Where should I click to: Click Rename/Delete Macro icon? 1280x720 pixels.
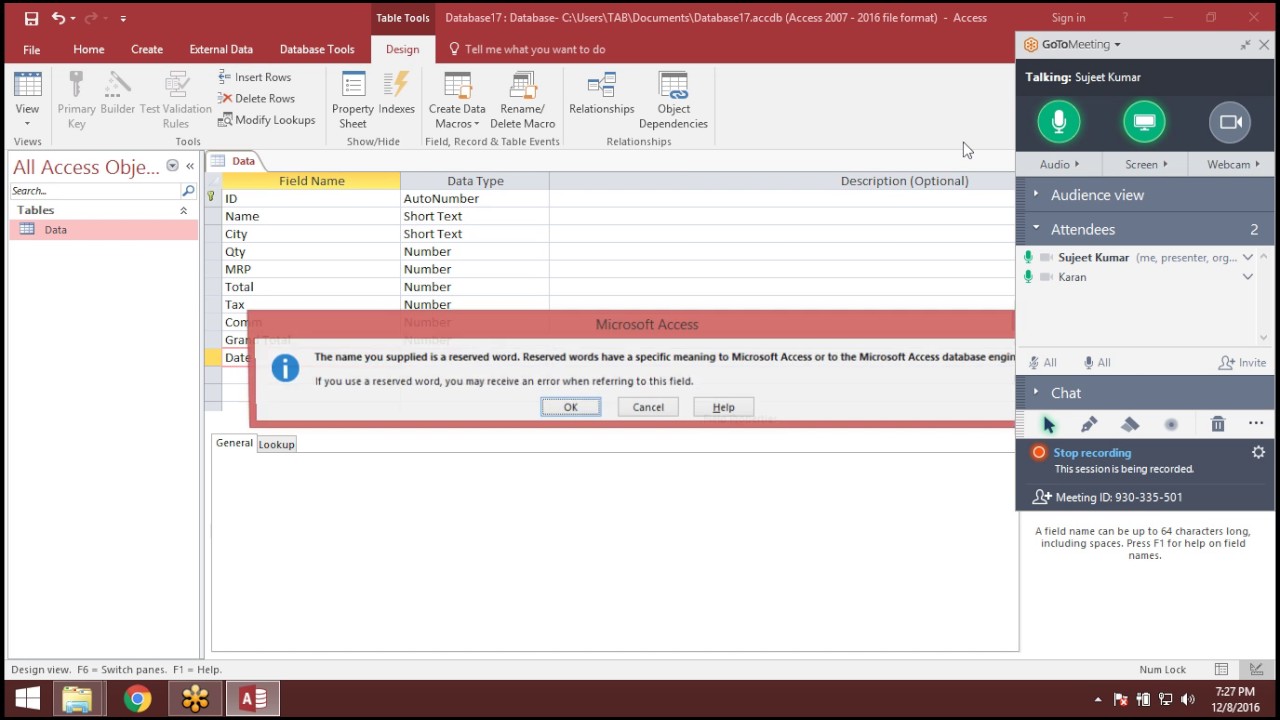coord(522,100)
